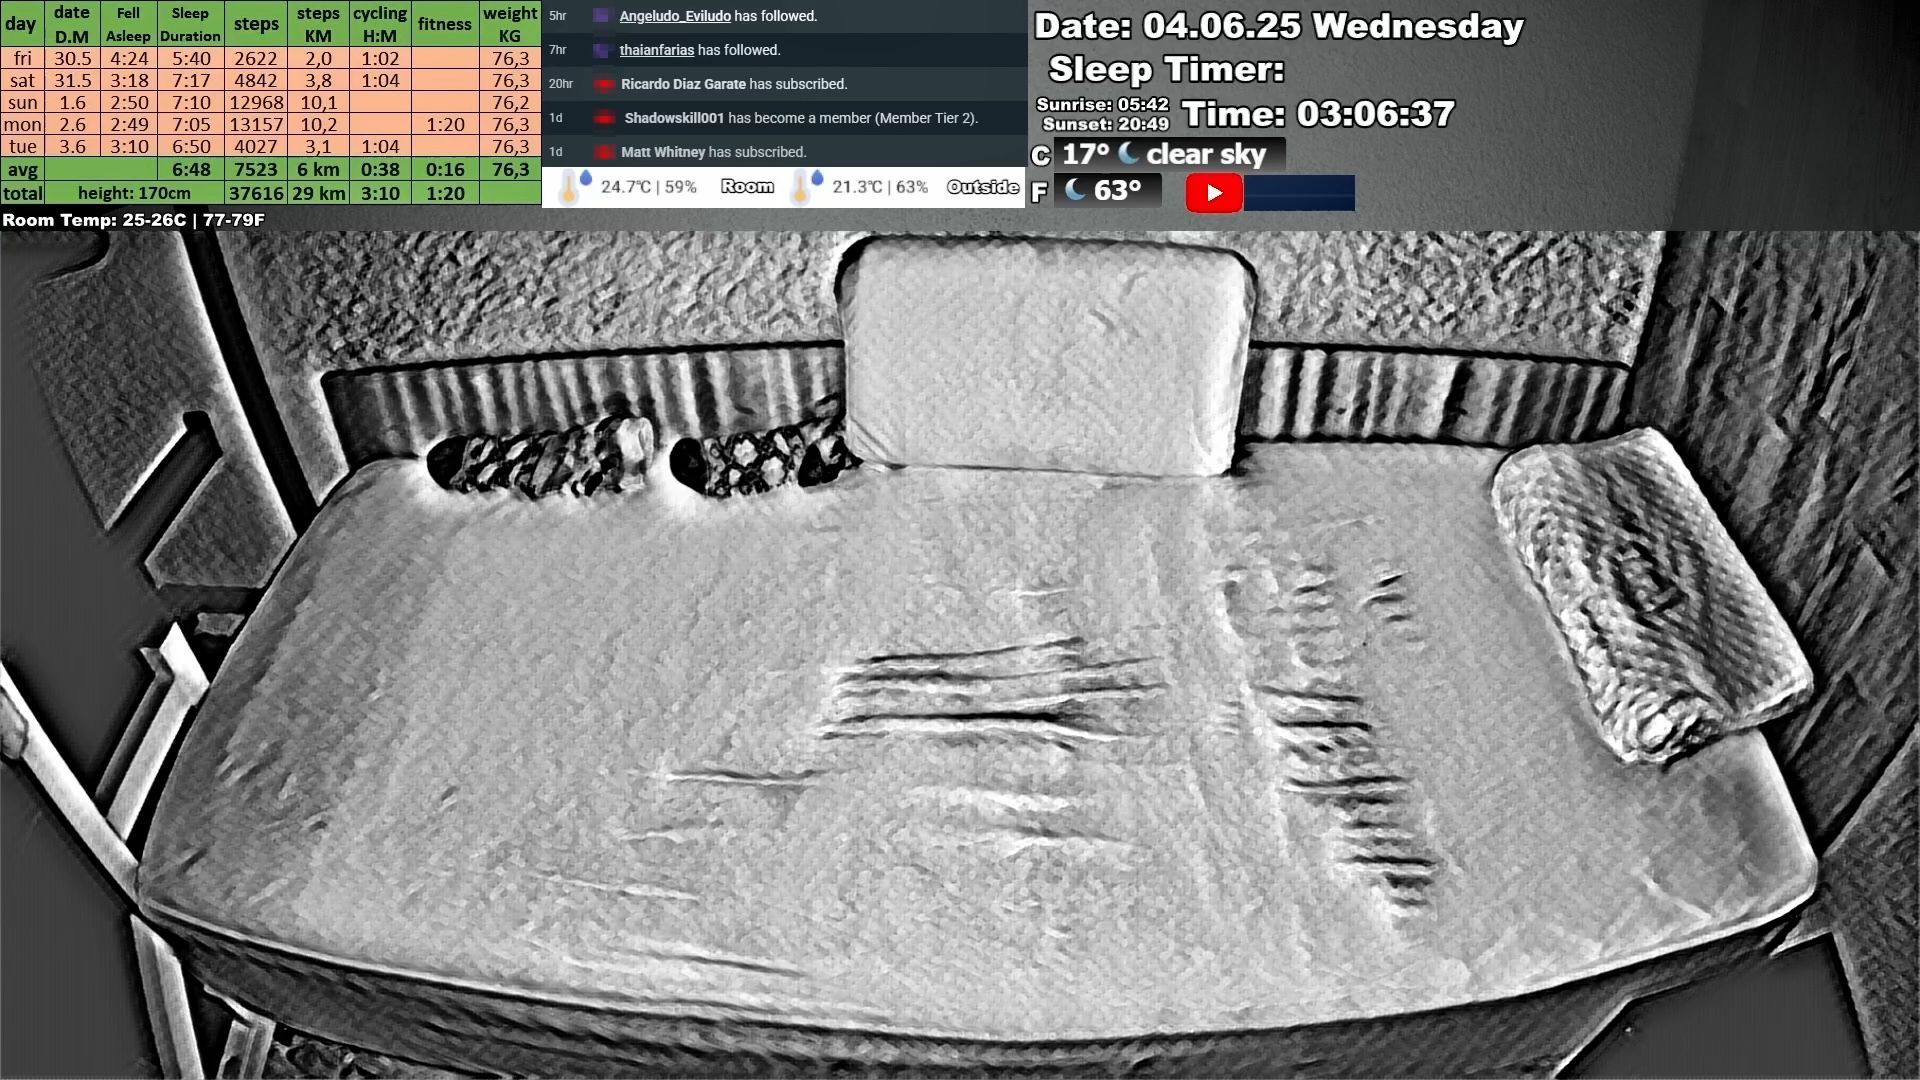The image size is (1920, 1080).
Task: Click the '76,2' weight cell
Action: click(x=510, y=102)
